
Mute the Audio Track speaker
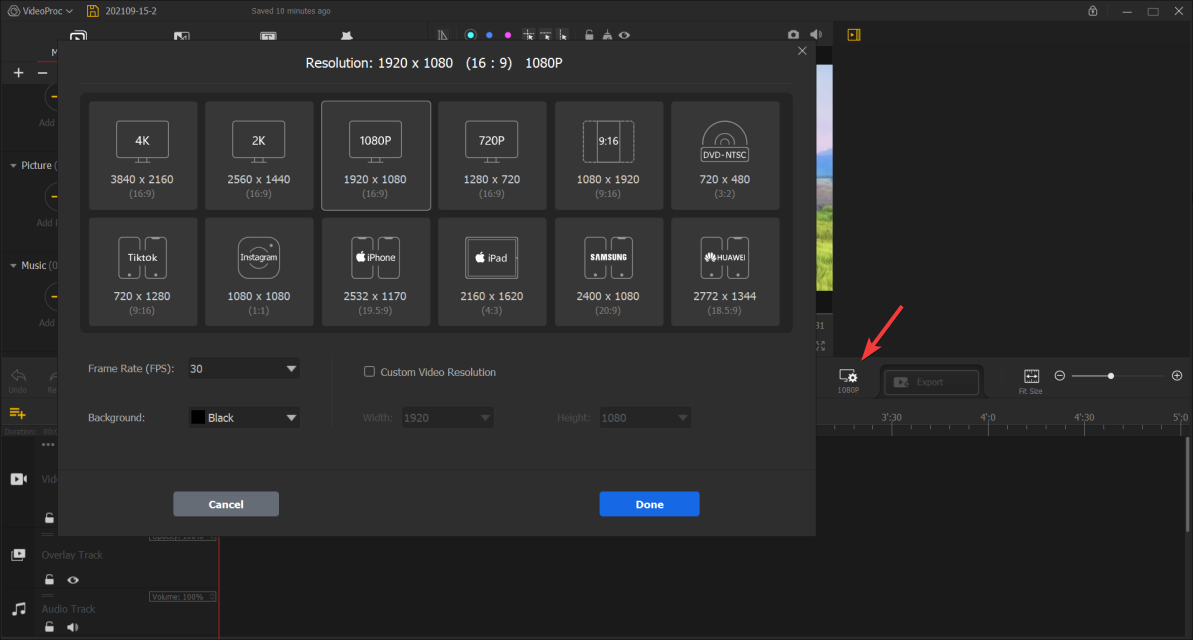tap(72, 627)
